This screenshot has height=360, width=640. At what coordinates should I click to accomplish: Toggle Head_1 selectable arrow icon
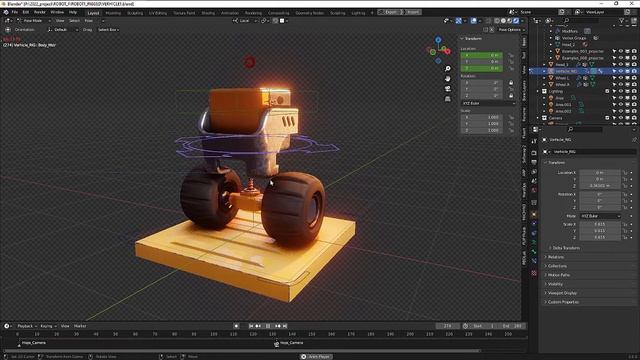tap(614, 64)
